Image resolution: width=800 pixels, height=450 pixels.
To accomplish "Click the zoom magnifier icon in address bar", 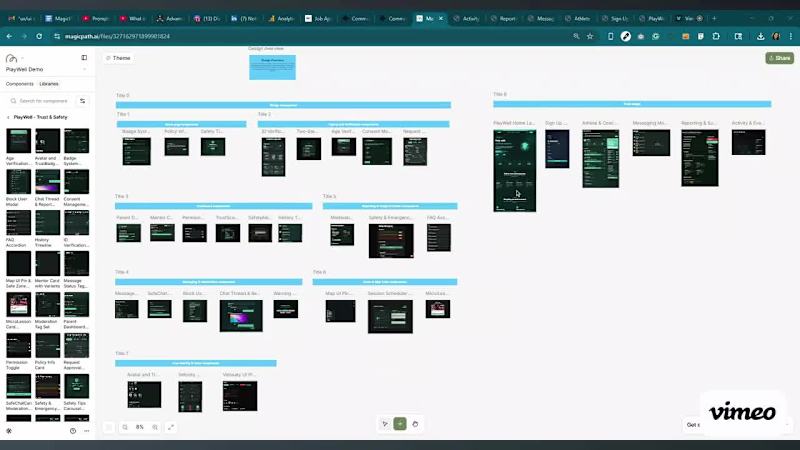I will [576, 36].
